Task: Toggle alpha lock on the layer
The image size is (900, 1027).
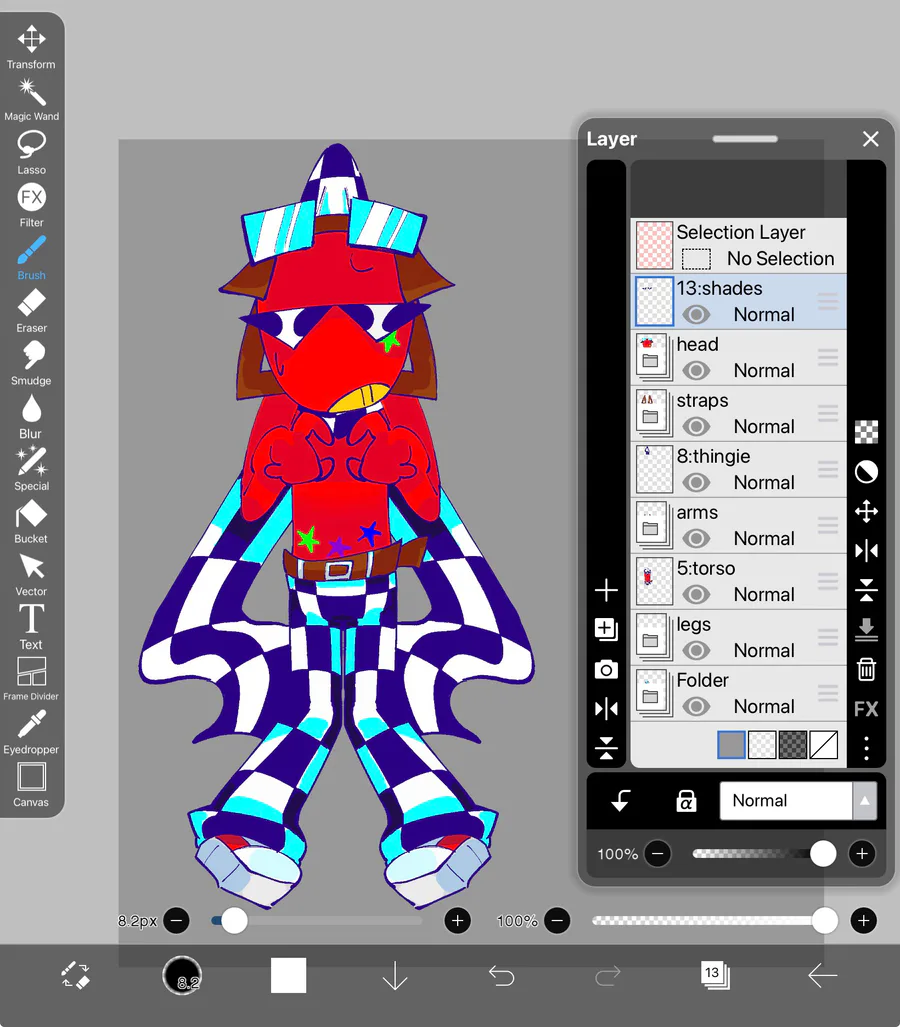Action: pos(686,800)
